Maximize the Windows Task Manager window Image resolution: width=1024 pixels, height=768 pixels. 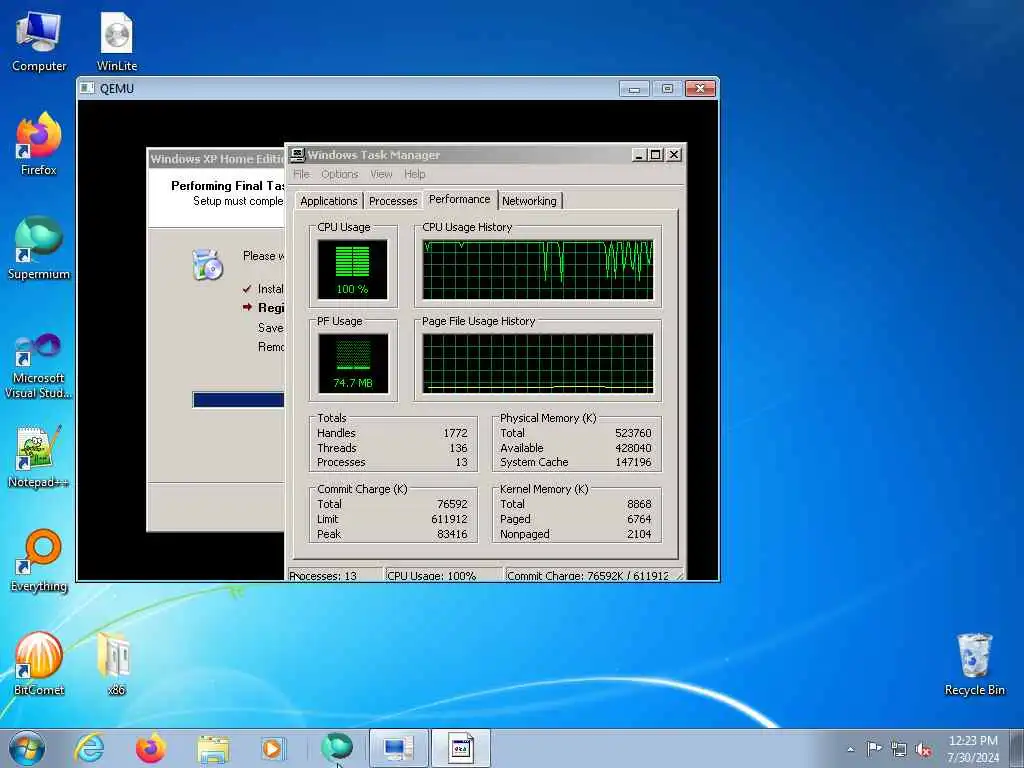coord(655,155)
